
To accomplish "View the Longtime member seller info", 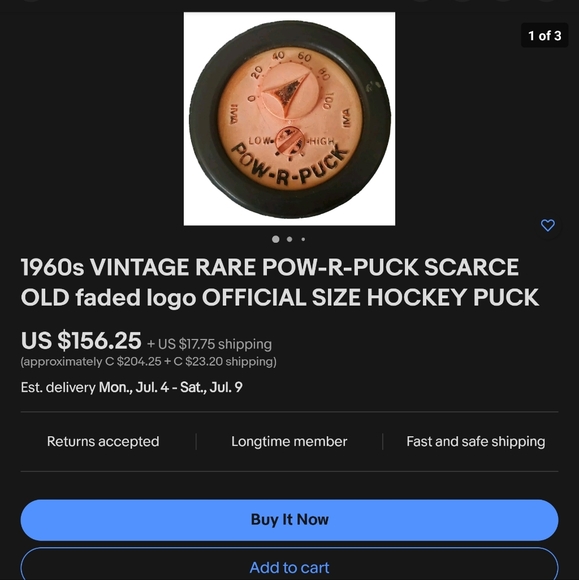I will [x=289, y=441].
